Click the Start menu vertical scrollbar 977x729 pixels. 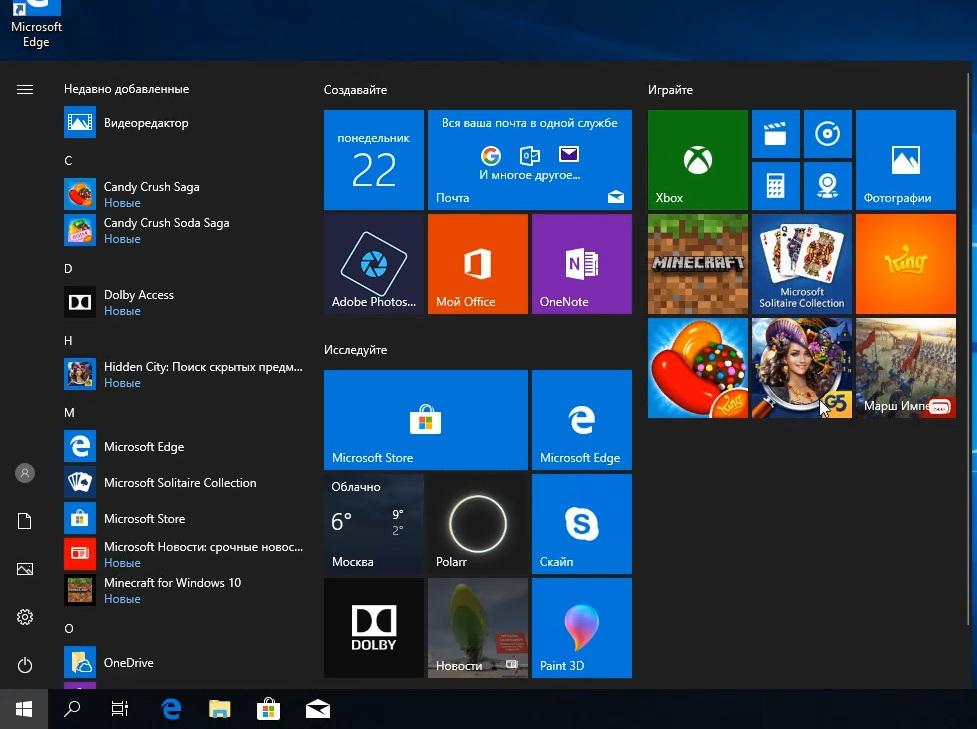pyautogui.click(x=968, y=349)
